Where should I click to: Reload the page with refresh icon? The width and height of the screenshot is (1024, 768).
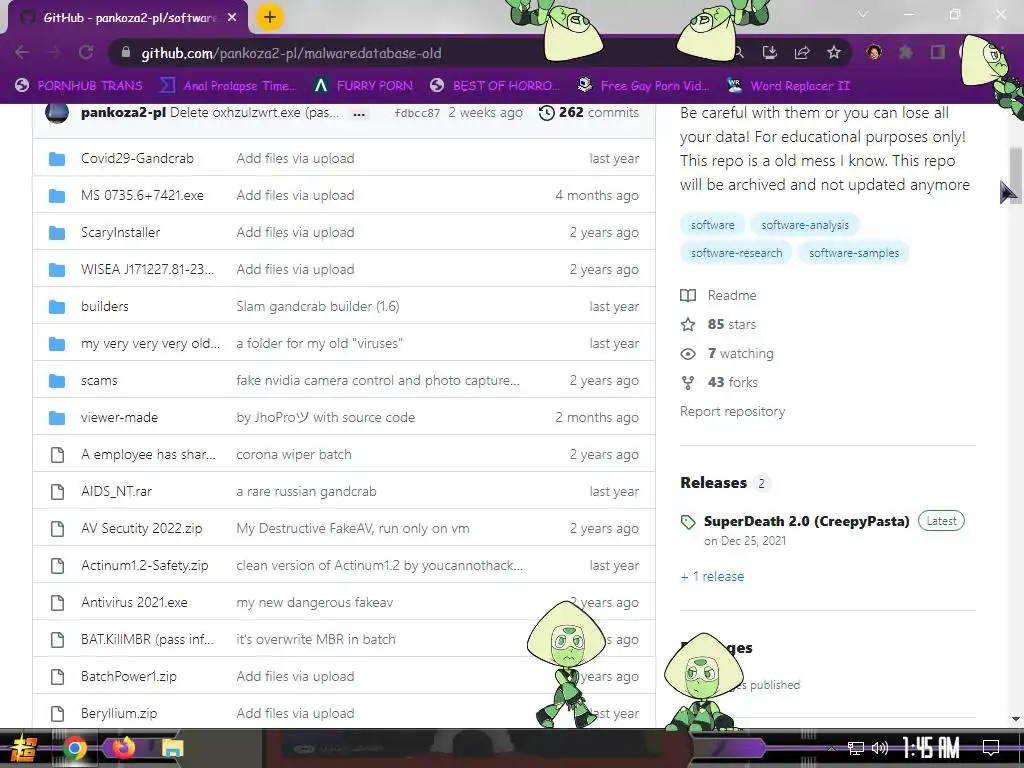coord(86,52)
